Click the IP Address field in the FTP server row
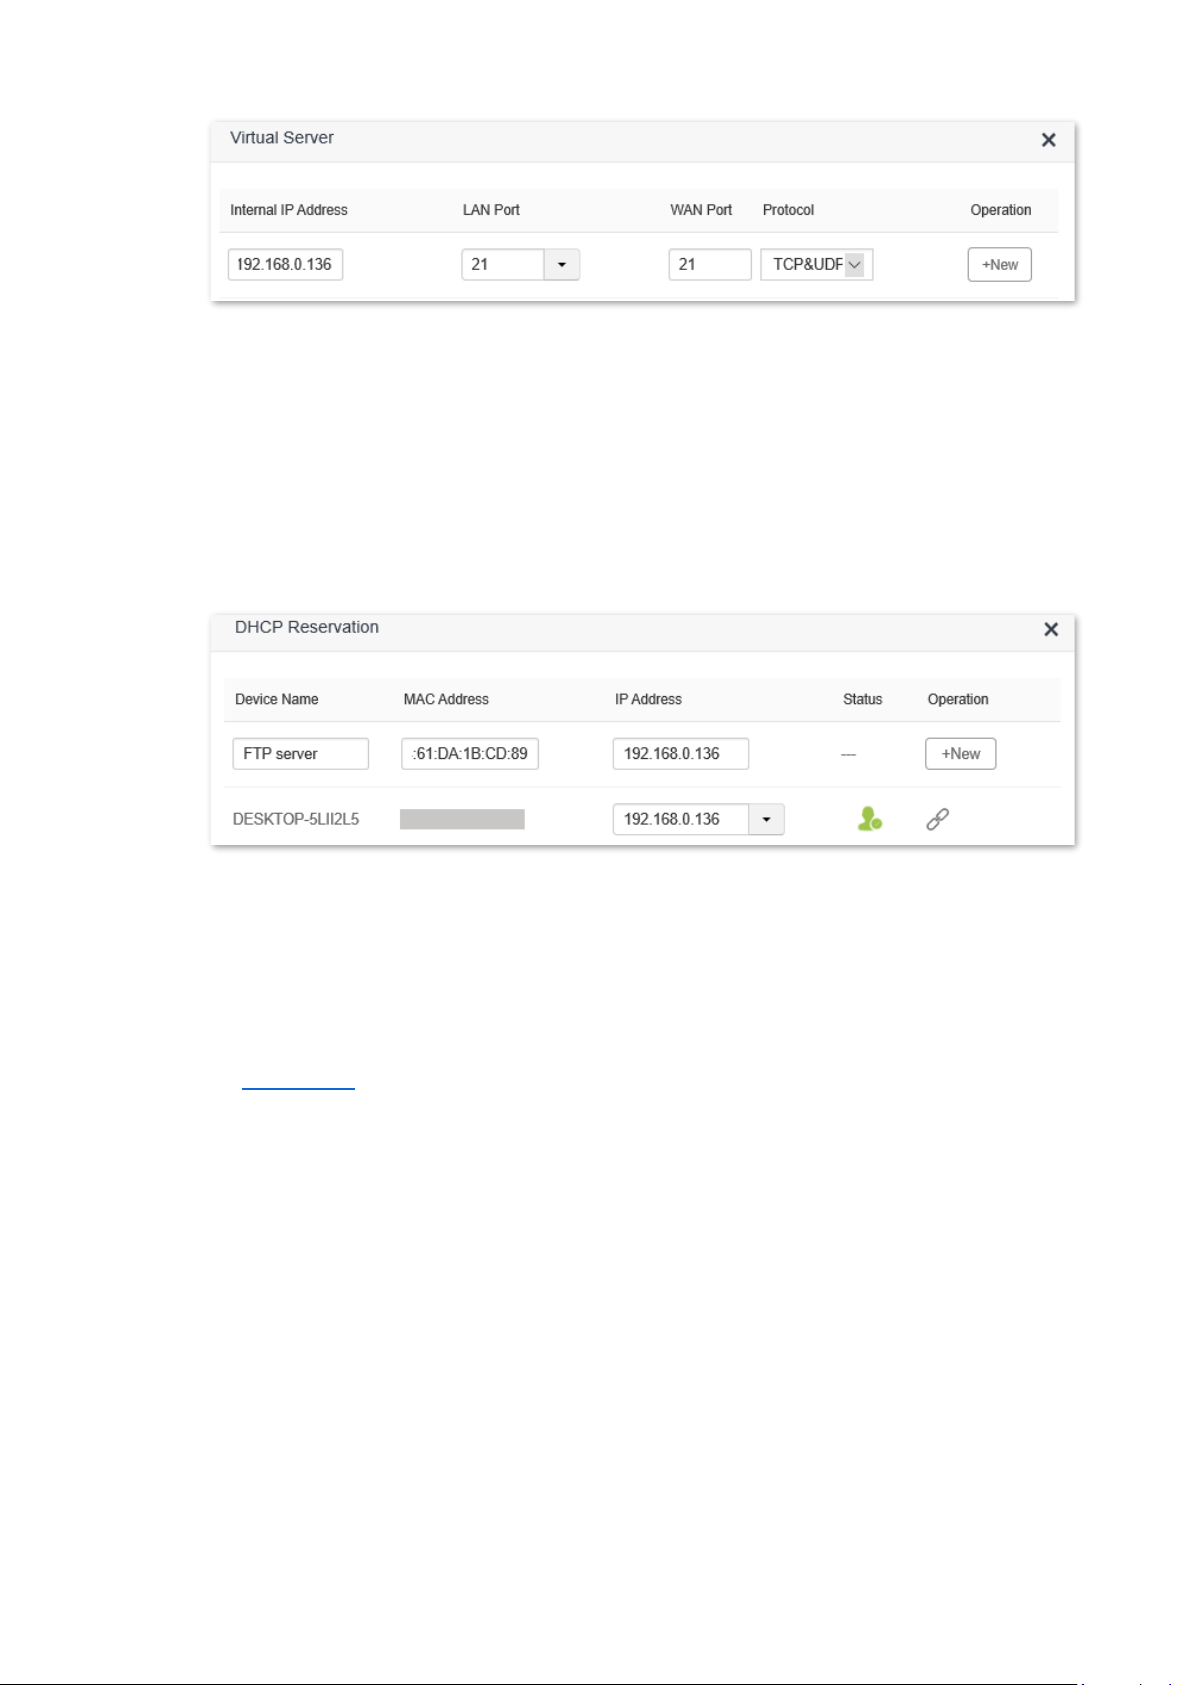 tap(681, 753)
